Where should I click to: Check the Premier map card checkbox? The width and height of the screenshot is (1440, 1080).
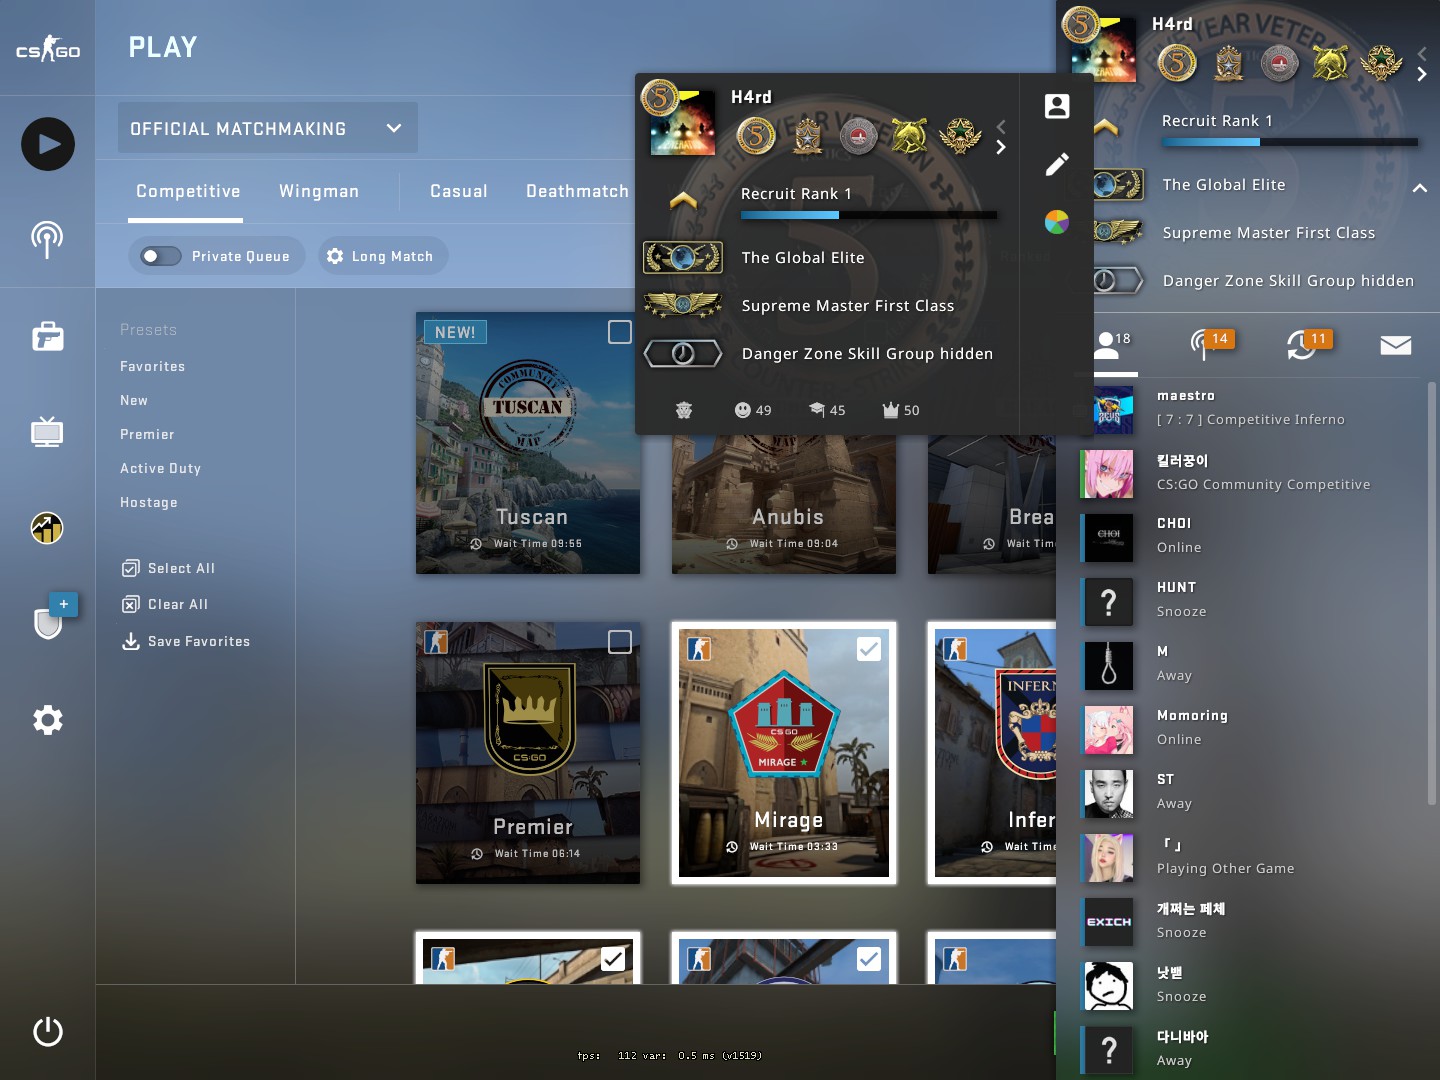(x=620, y=642)
